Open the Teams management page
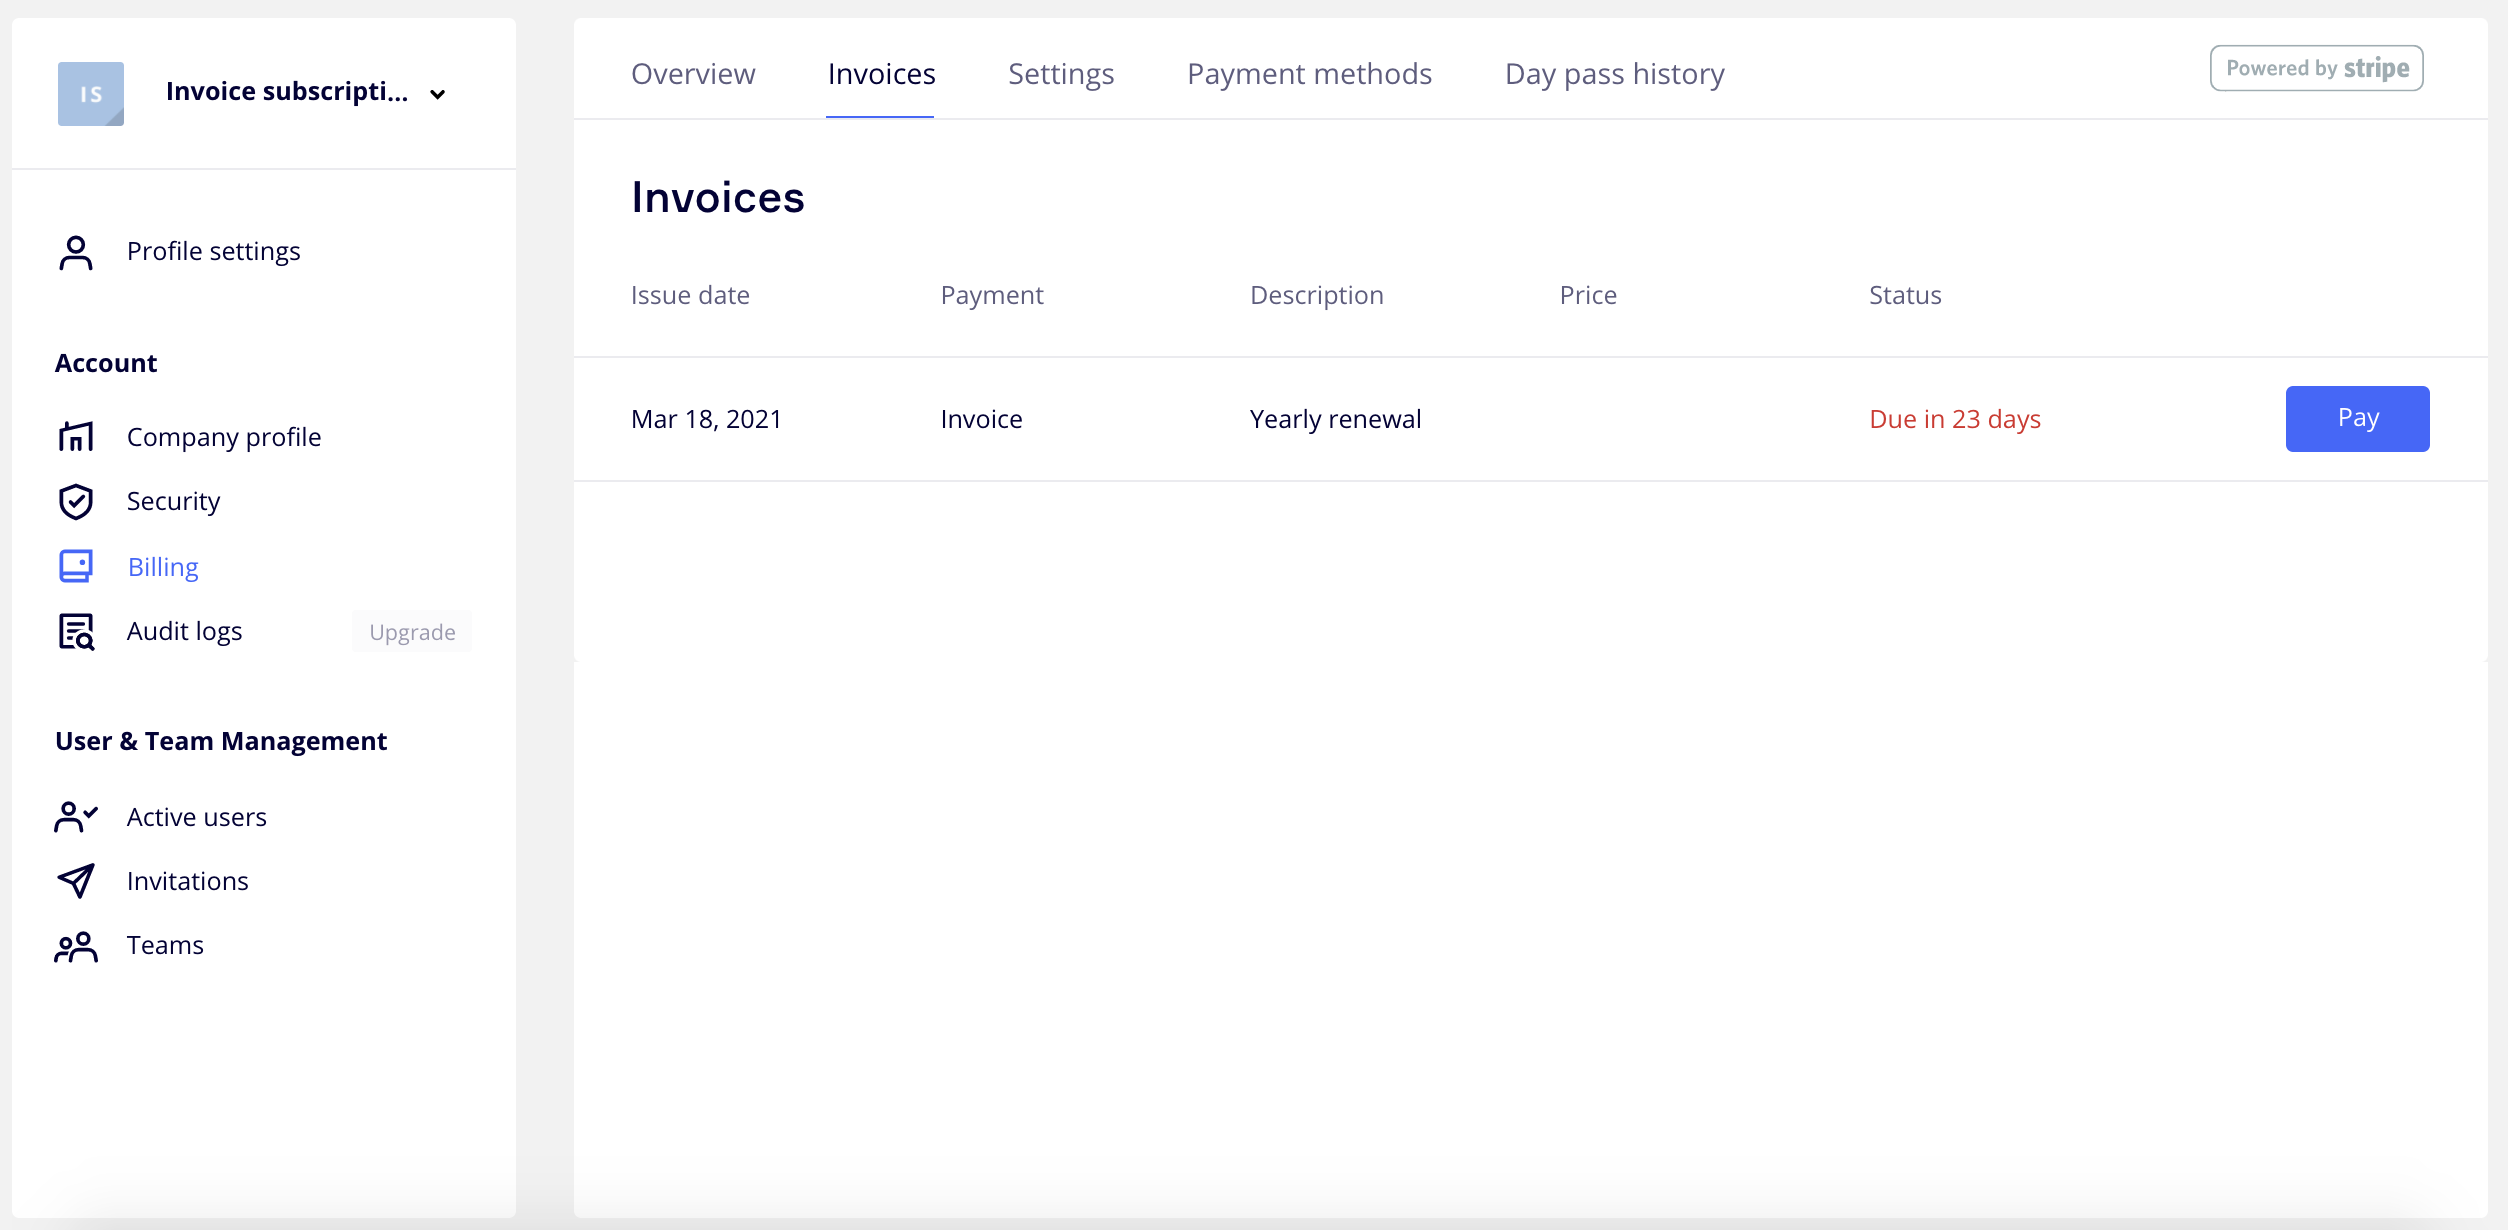This screenshot has width=2508, height=1230. (165, 945)
